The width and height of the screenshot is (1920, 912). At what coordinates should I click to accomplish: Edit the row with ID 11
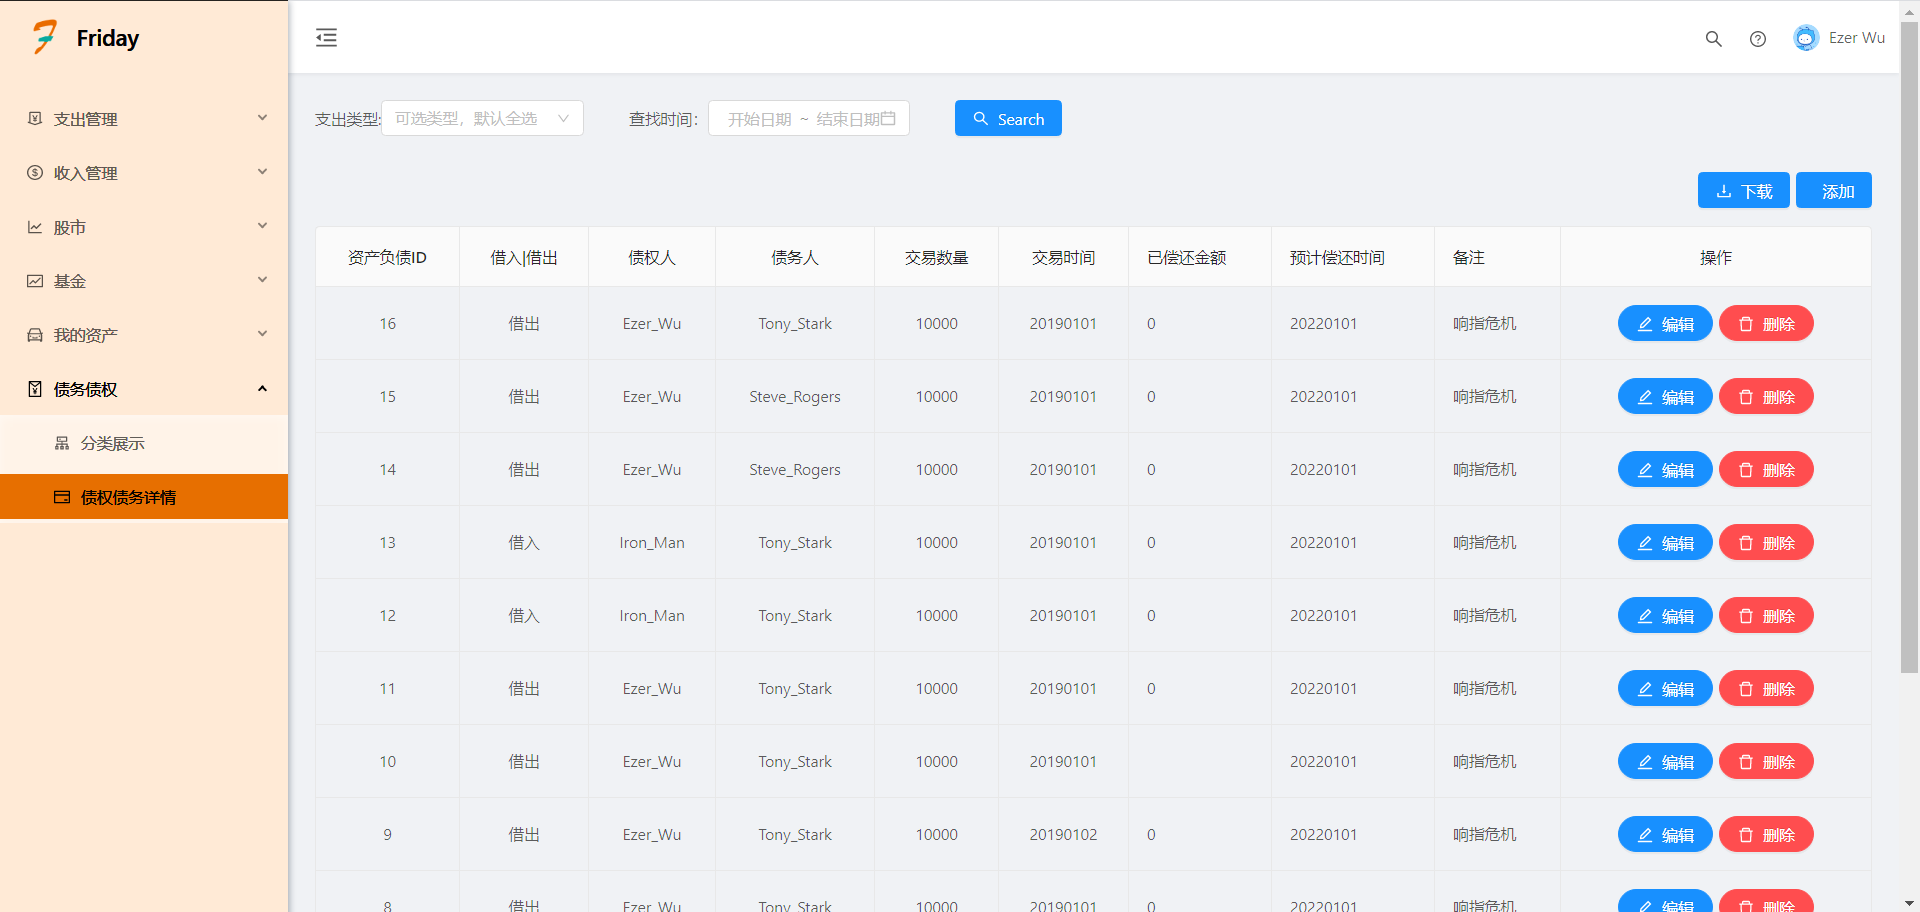click(x=1665, y=688)
